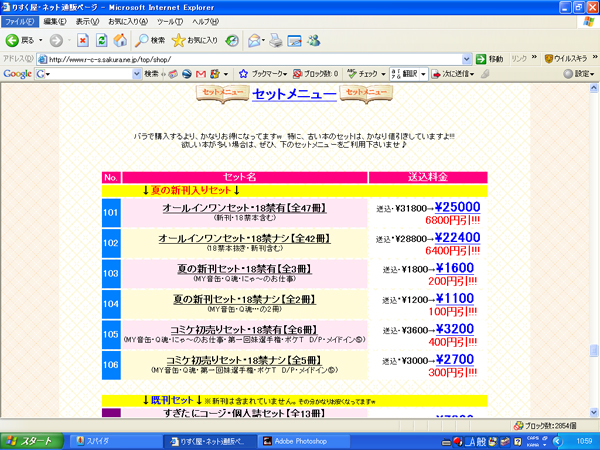This screenshot has width=600, height=450.
Task: Expand Google search box dropdown
Action: [137, 74]
